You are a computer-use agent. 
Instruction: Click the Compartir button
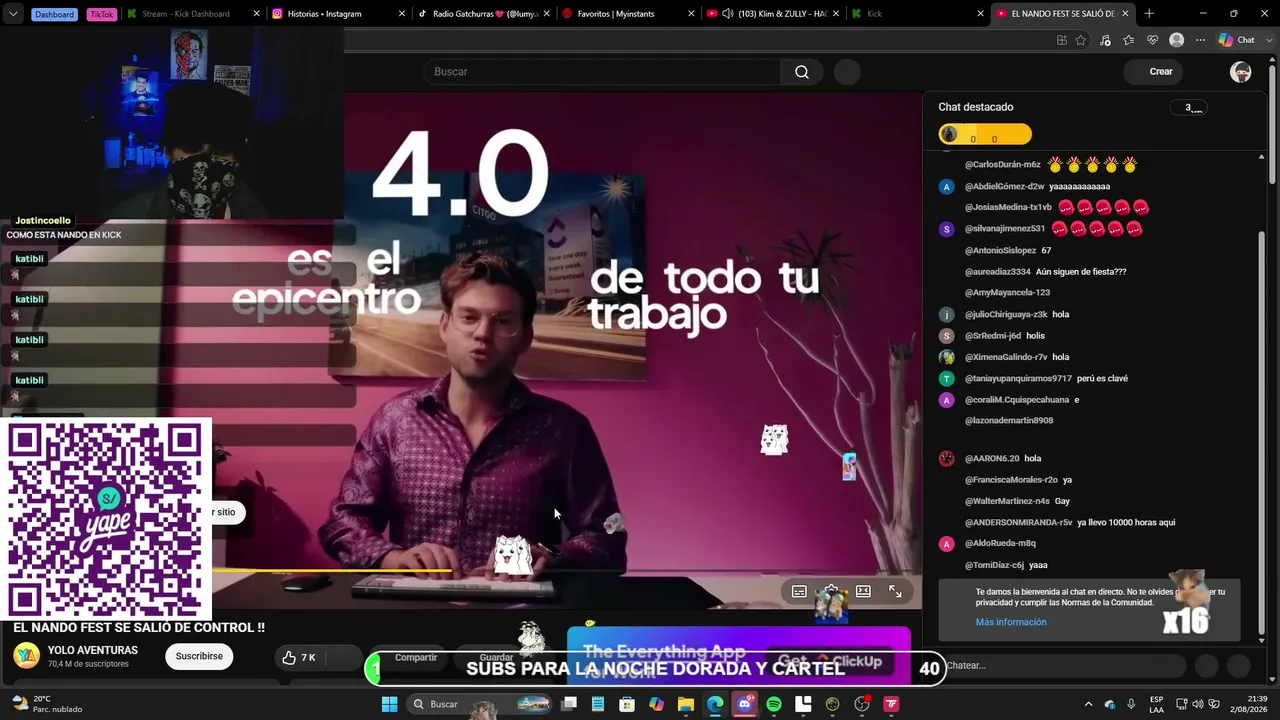pos(416,658)
